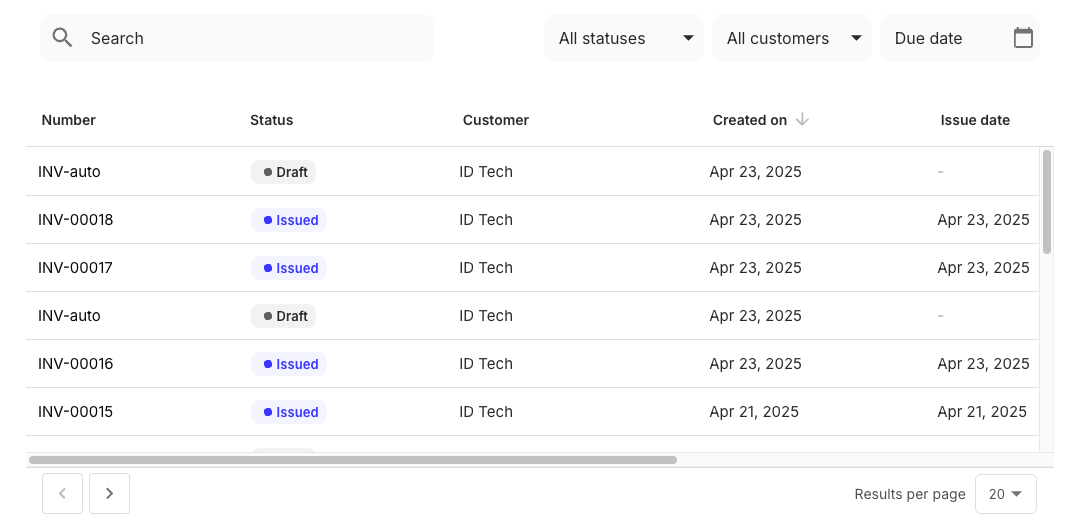Expand the All statuses dropdown
1075x528 pixels.
click(624, 38)
